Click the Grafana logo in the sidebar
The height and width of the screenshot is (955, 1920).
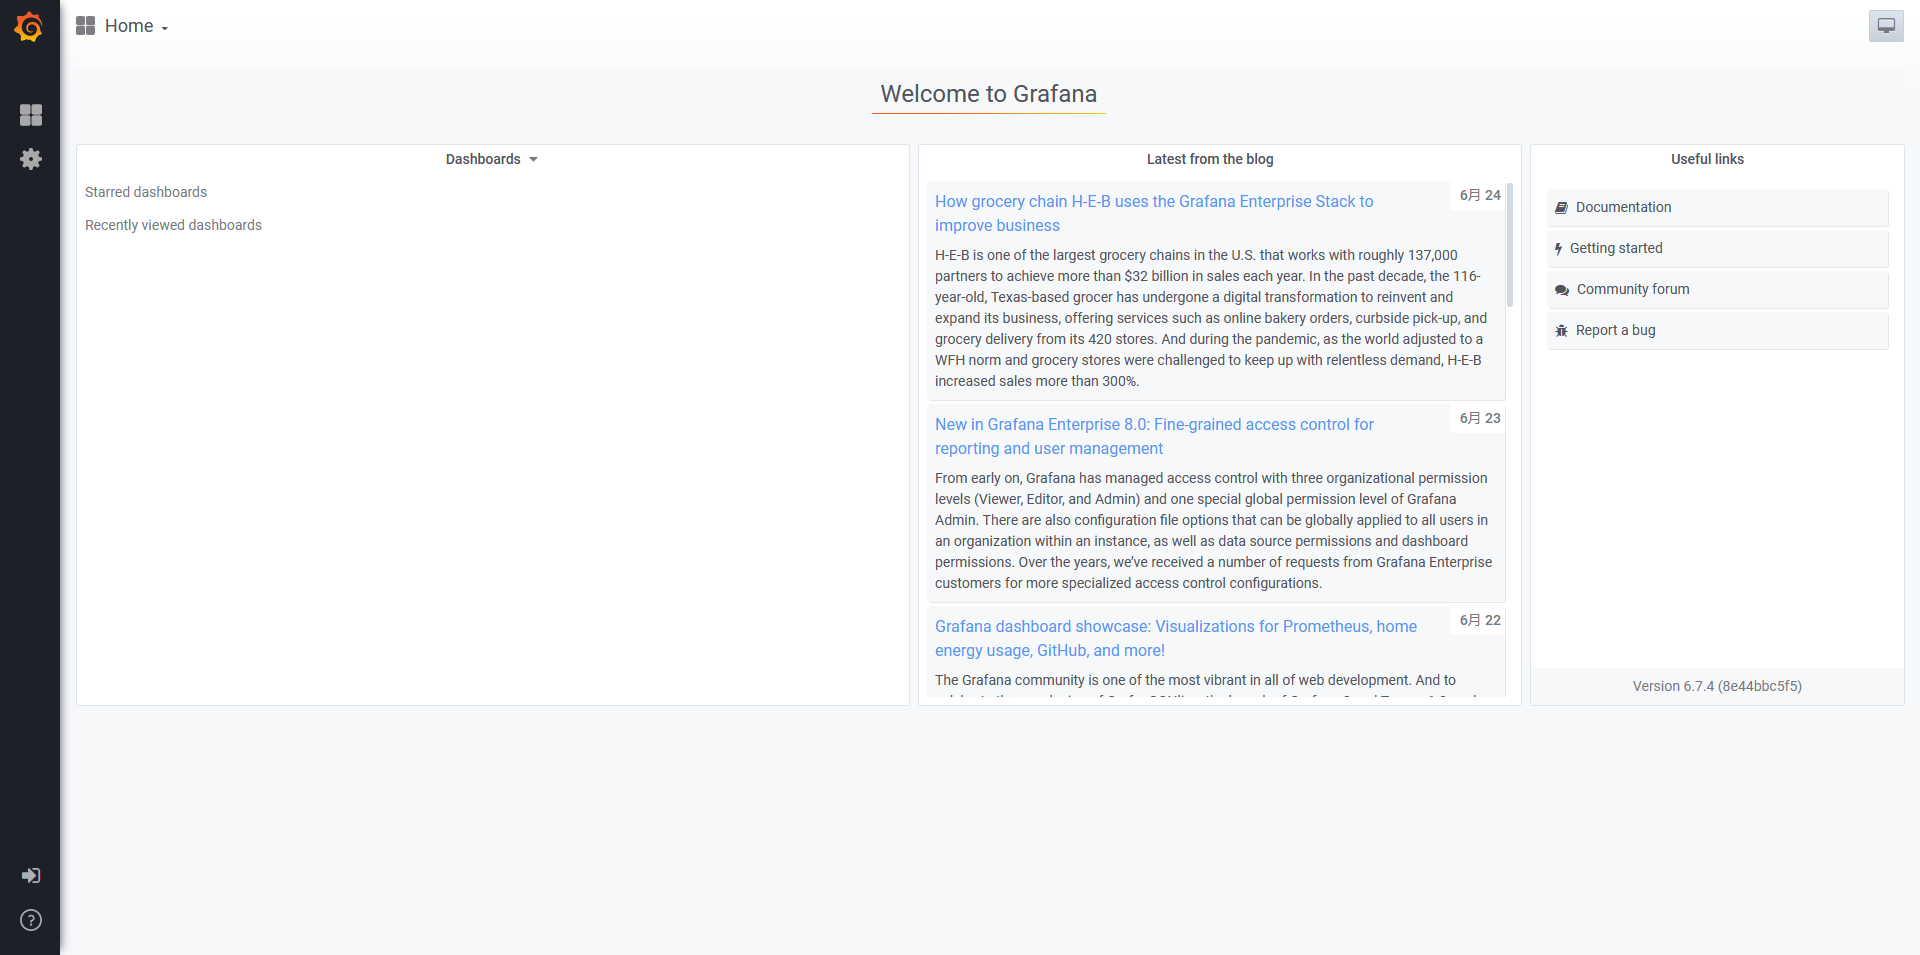point(29,27)
